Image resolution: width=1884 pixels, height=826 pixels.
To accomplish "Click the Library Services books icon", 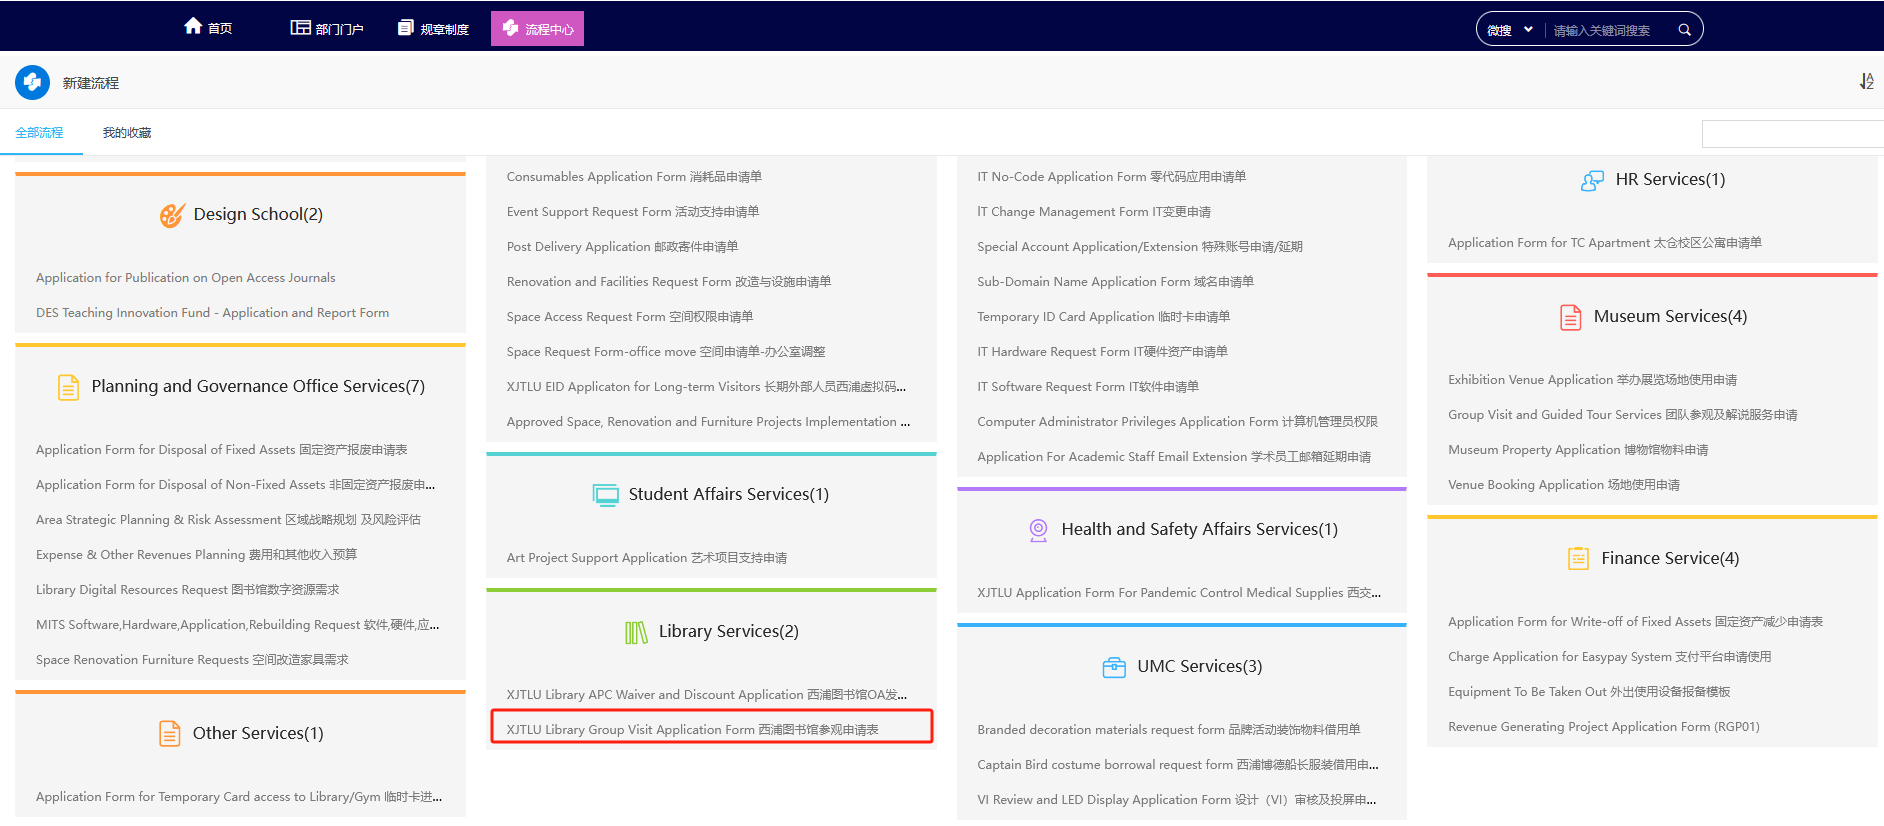I will (636, 632).
